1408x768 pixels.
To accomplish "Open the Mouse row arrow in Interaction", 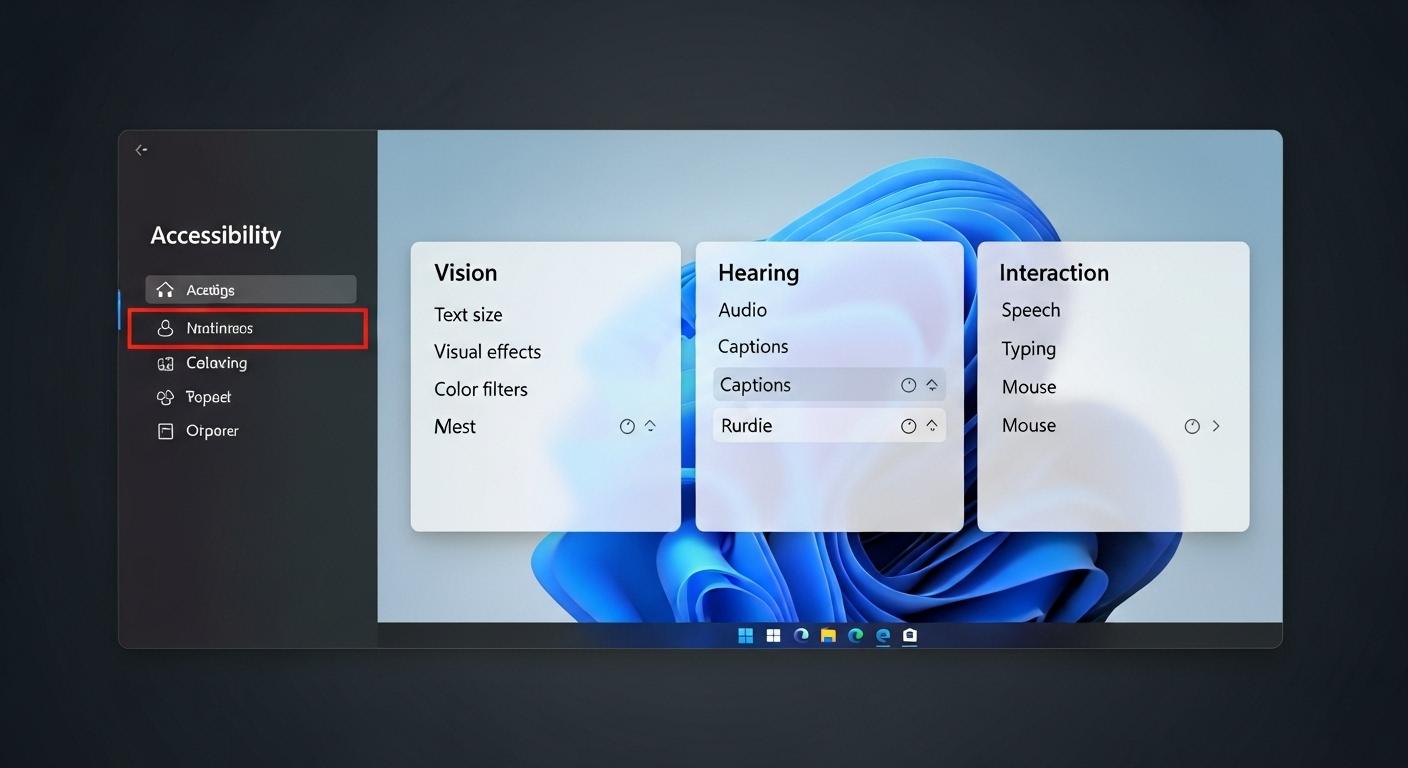I will tap(1216, 425).
